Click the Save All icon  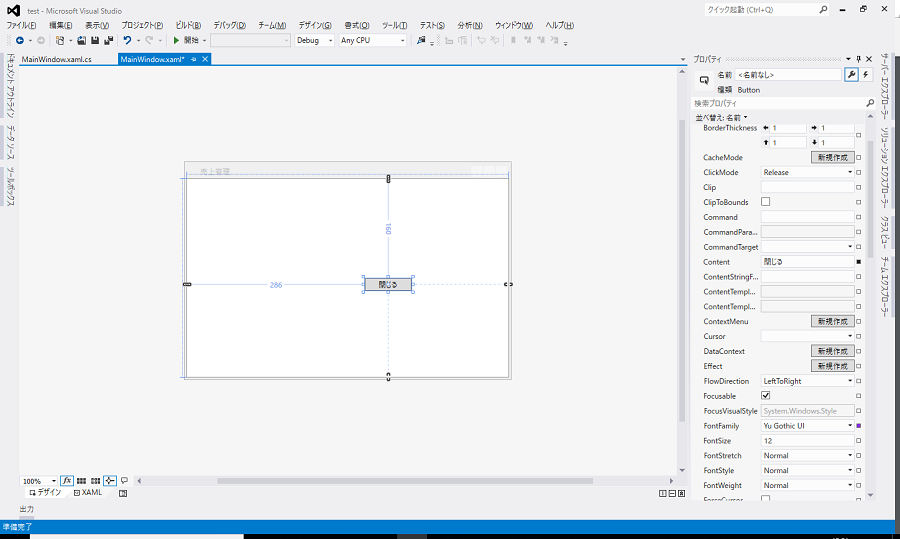108,40
